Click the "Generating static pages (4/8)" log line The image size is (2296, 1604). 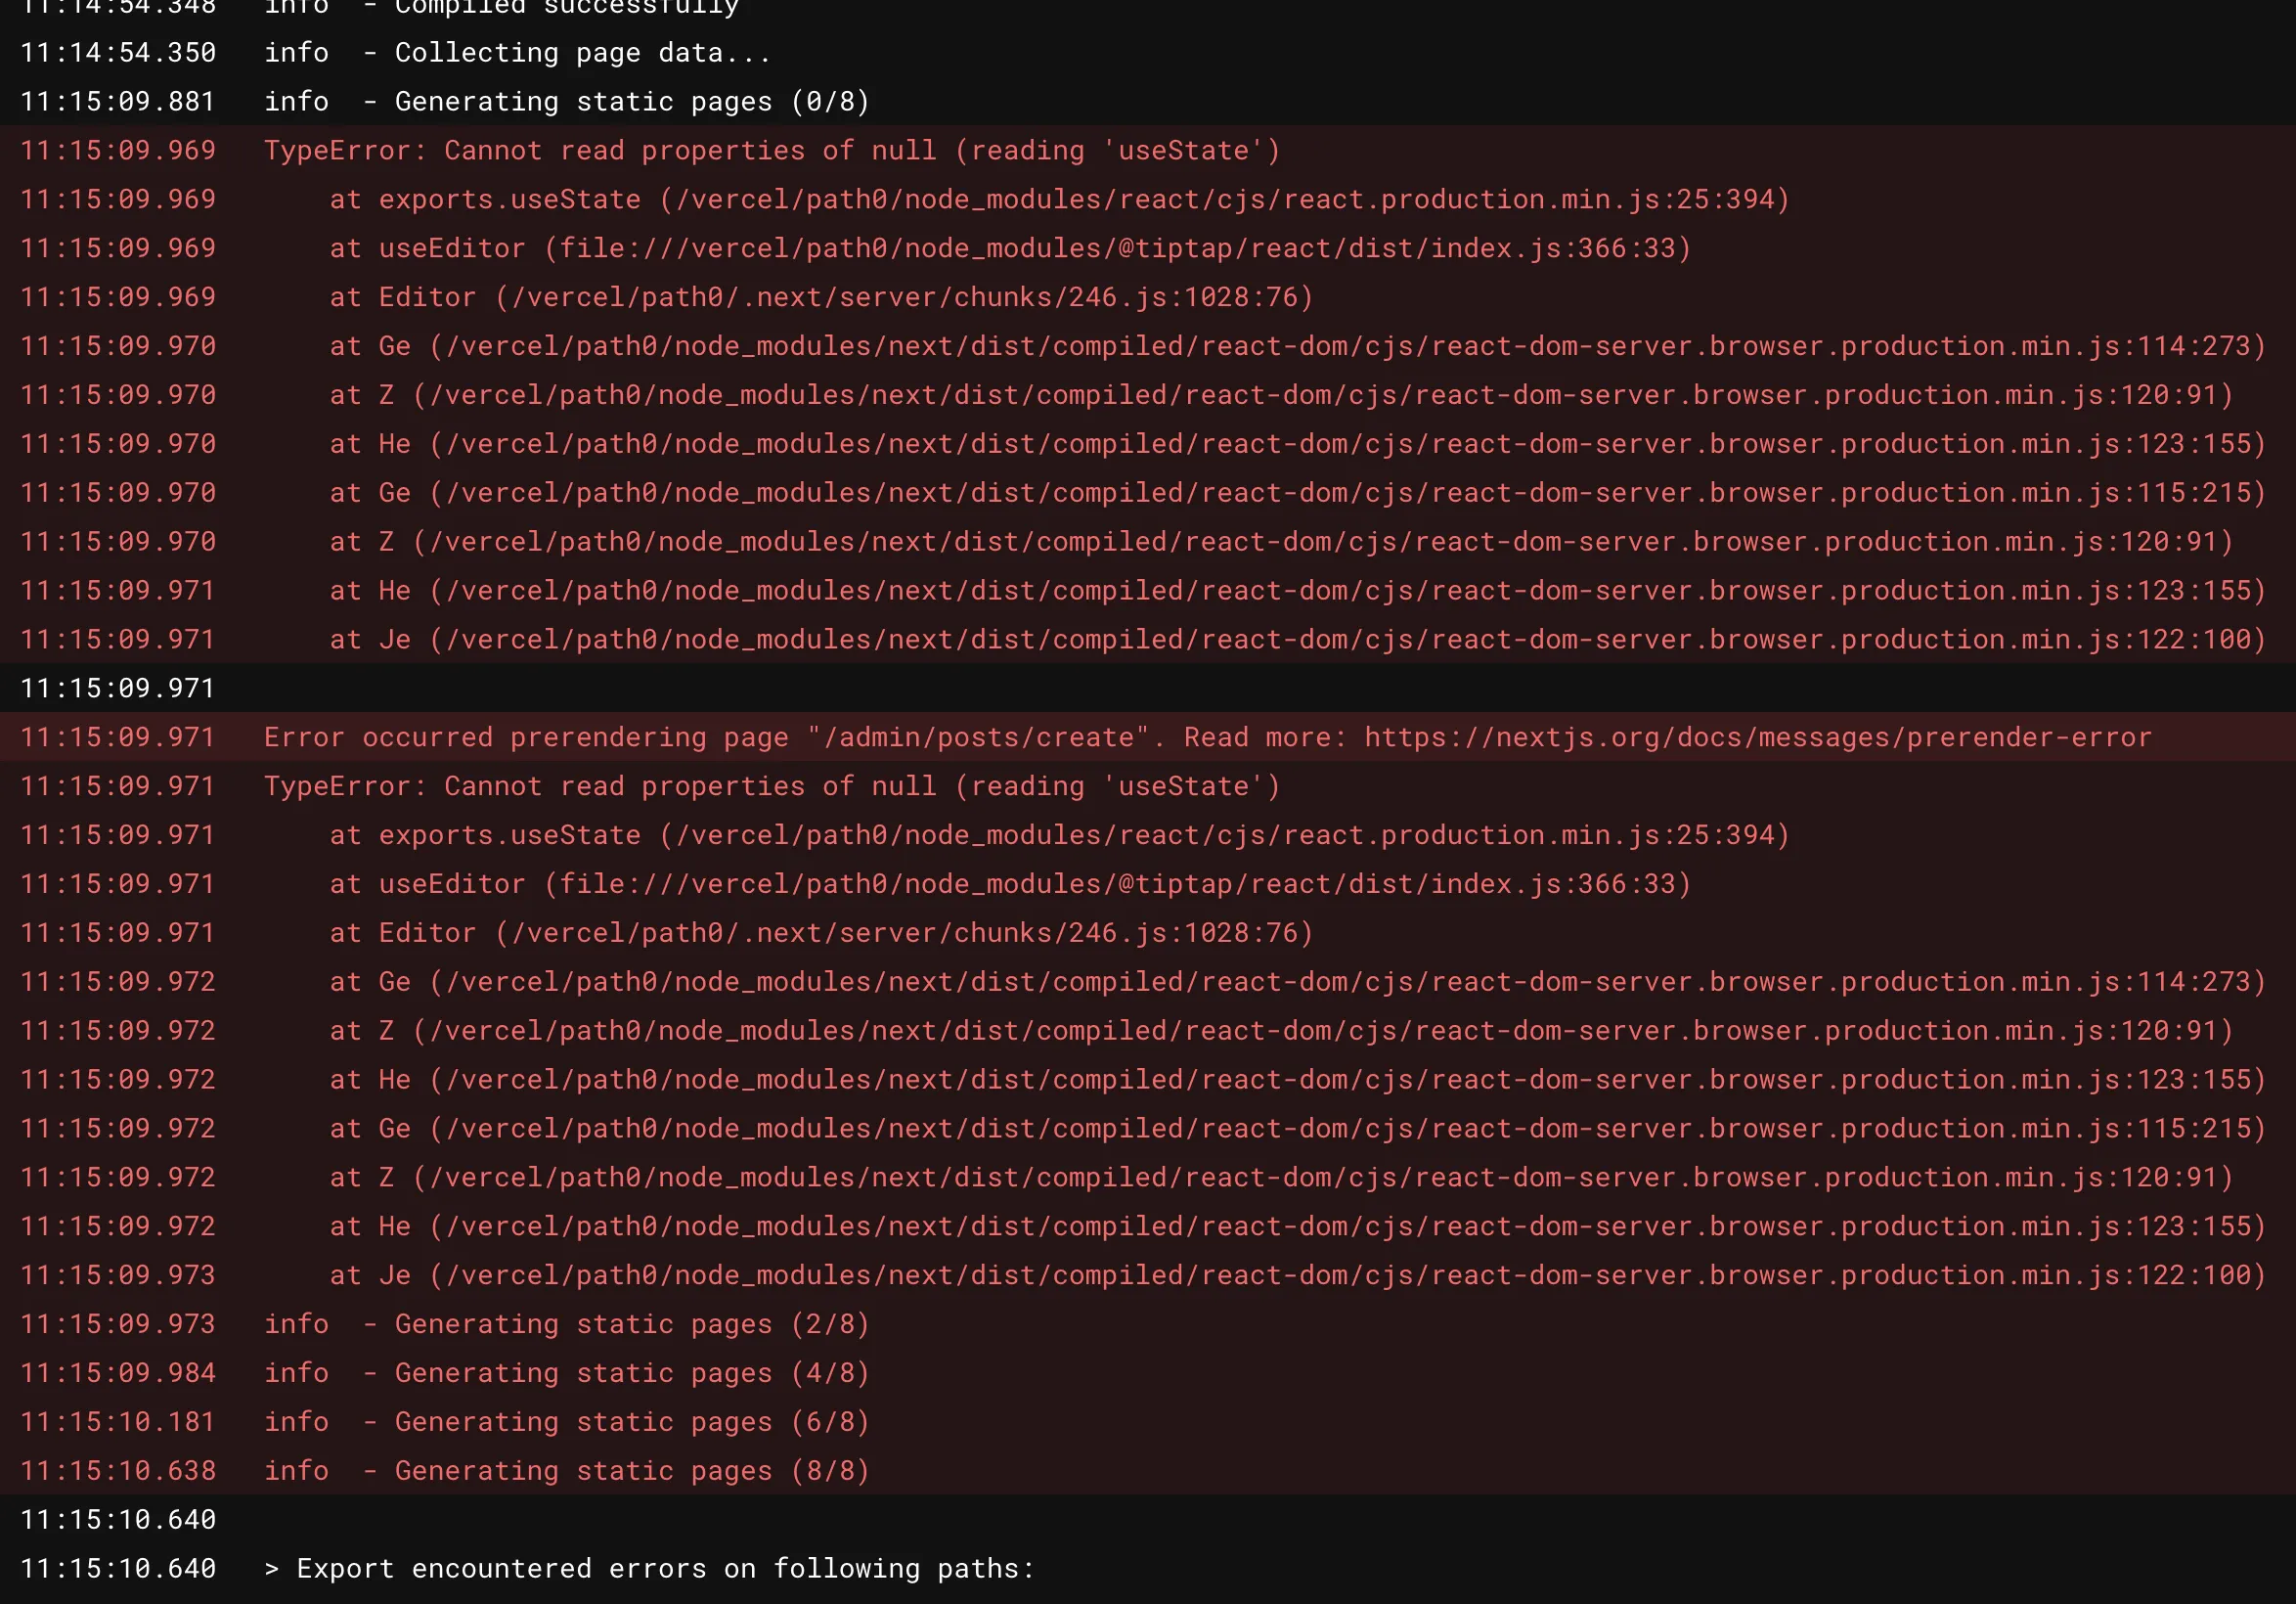tap(631, 1373)
